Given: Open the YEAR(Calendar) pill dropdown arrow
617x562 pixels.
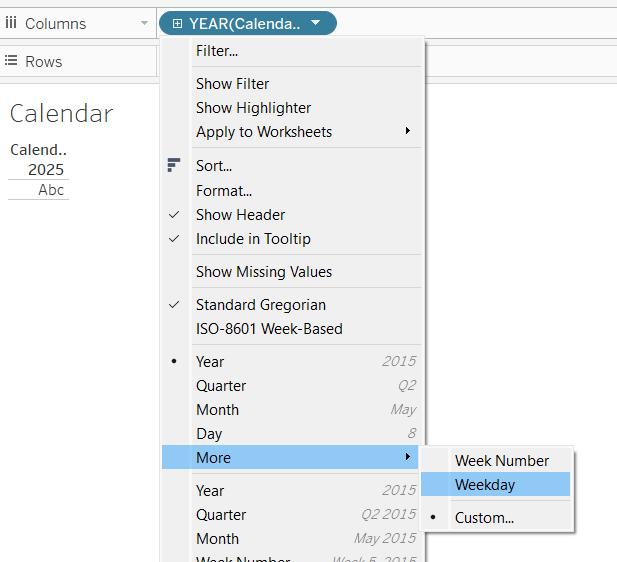Looking at the screenshot, I should click(x=316, y=23).
